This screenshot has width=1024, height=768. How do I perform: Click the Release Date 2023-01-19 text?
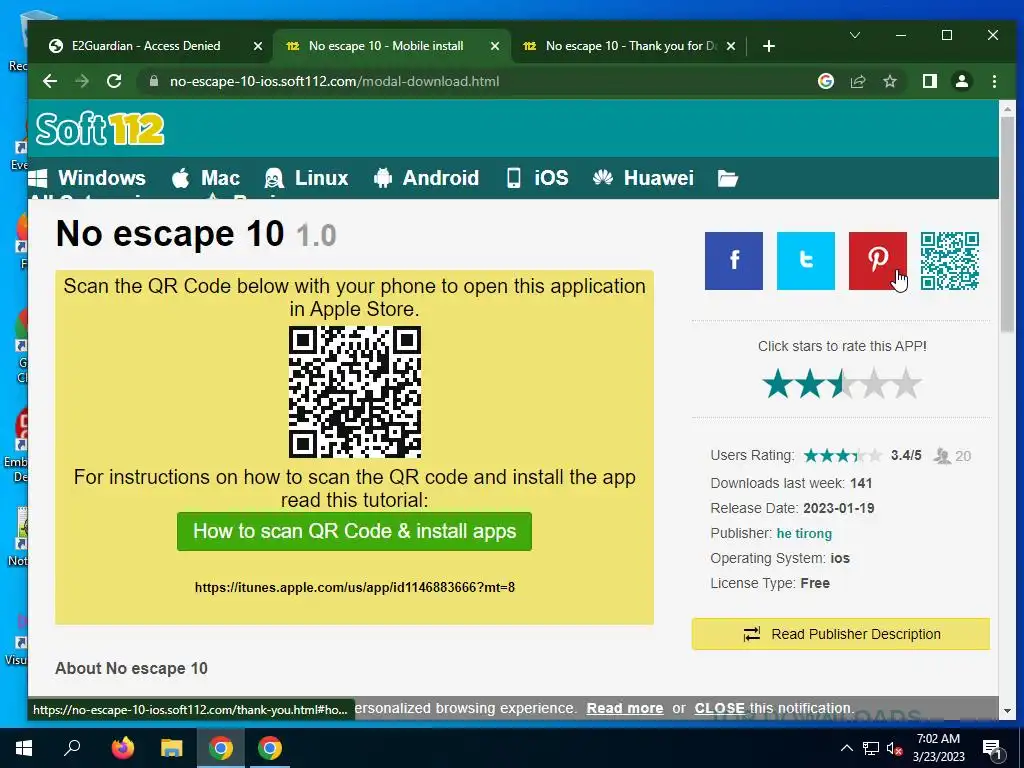pyautogui.click(x=792, y=509)
